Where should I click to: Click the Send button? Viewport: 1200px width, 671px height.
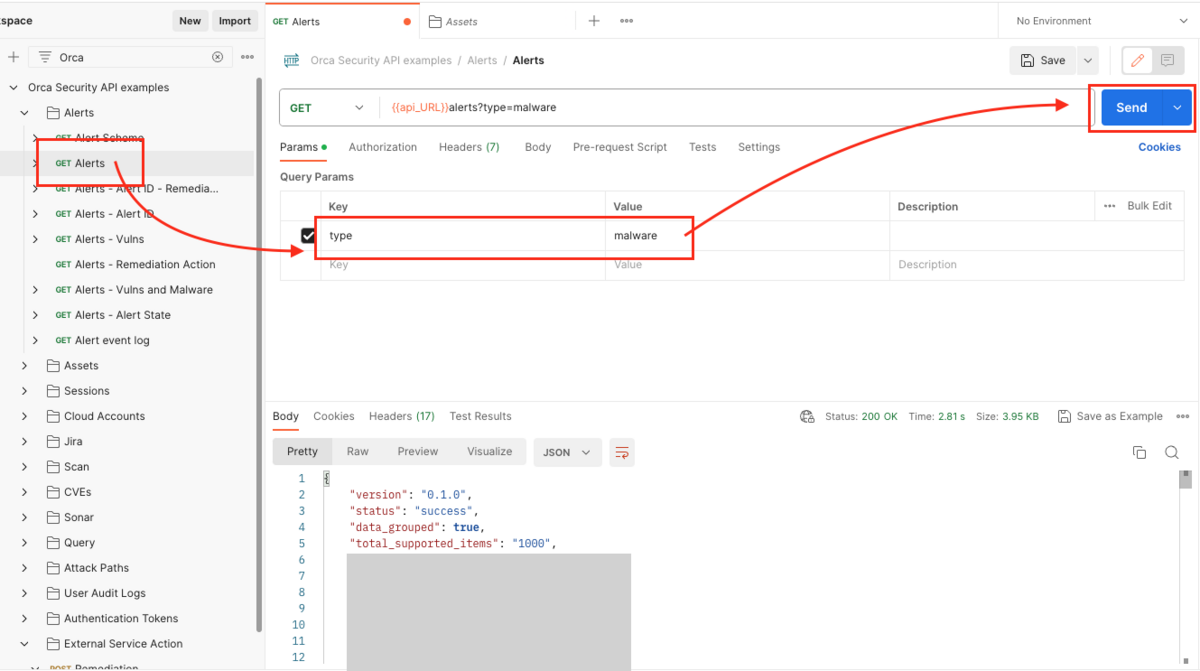[x=1132, y=108]
